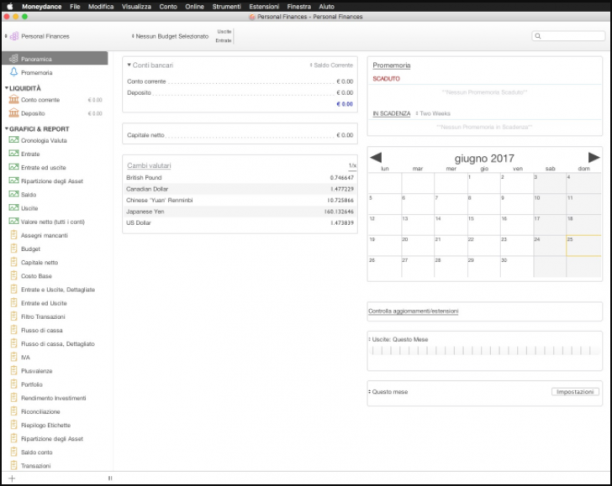Open Capitale netto report icon
The image size is (612, 486).
point(14,262)
